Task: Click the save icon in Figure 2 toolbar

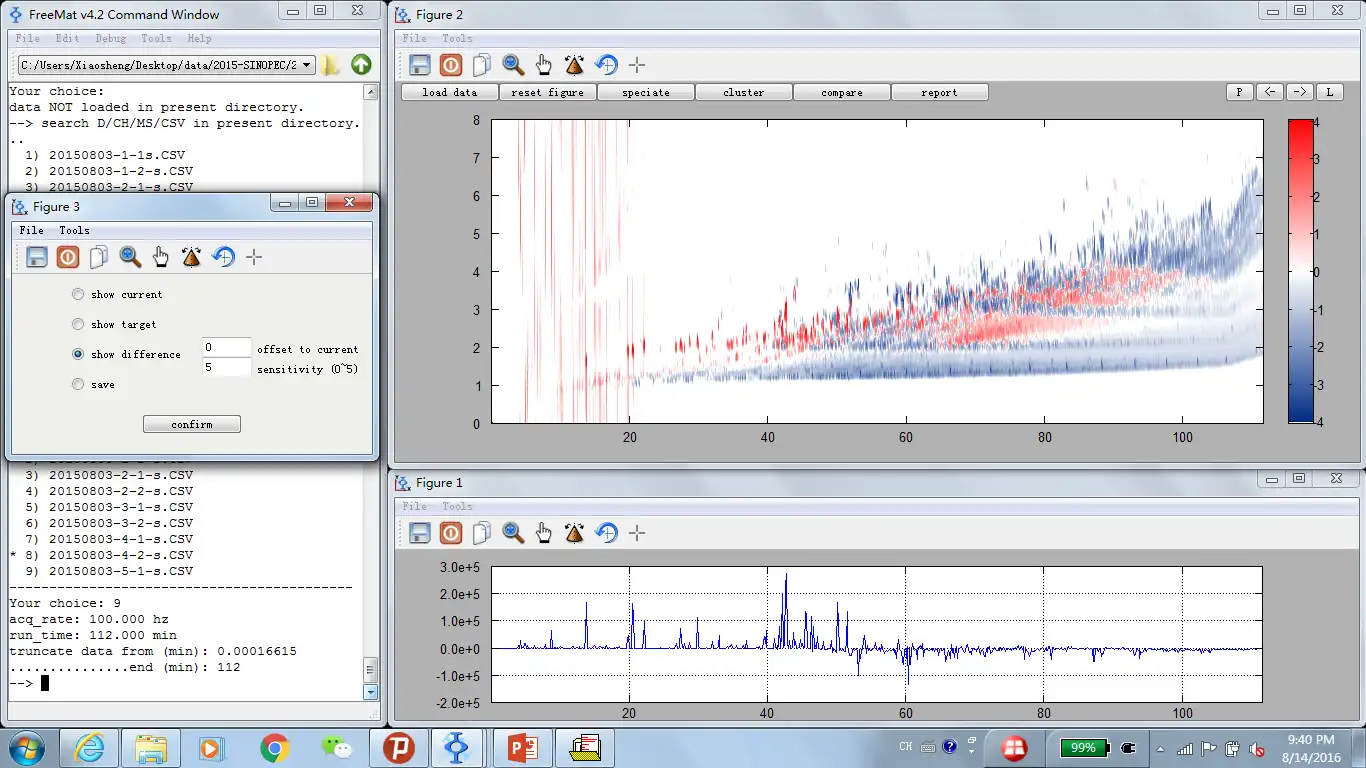Action: point(420,65)
